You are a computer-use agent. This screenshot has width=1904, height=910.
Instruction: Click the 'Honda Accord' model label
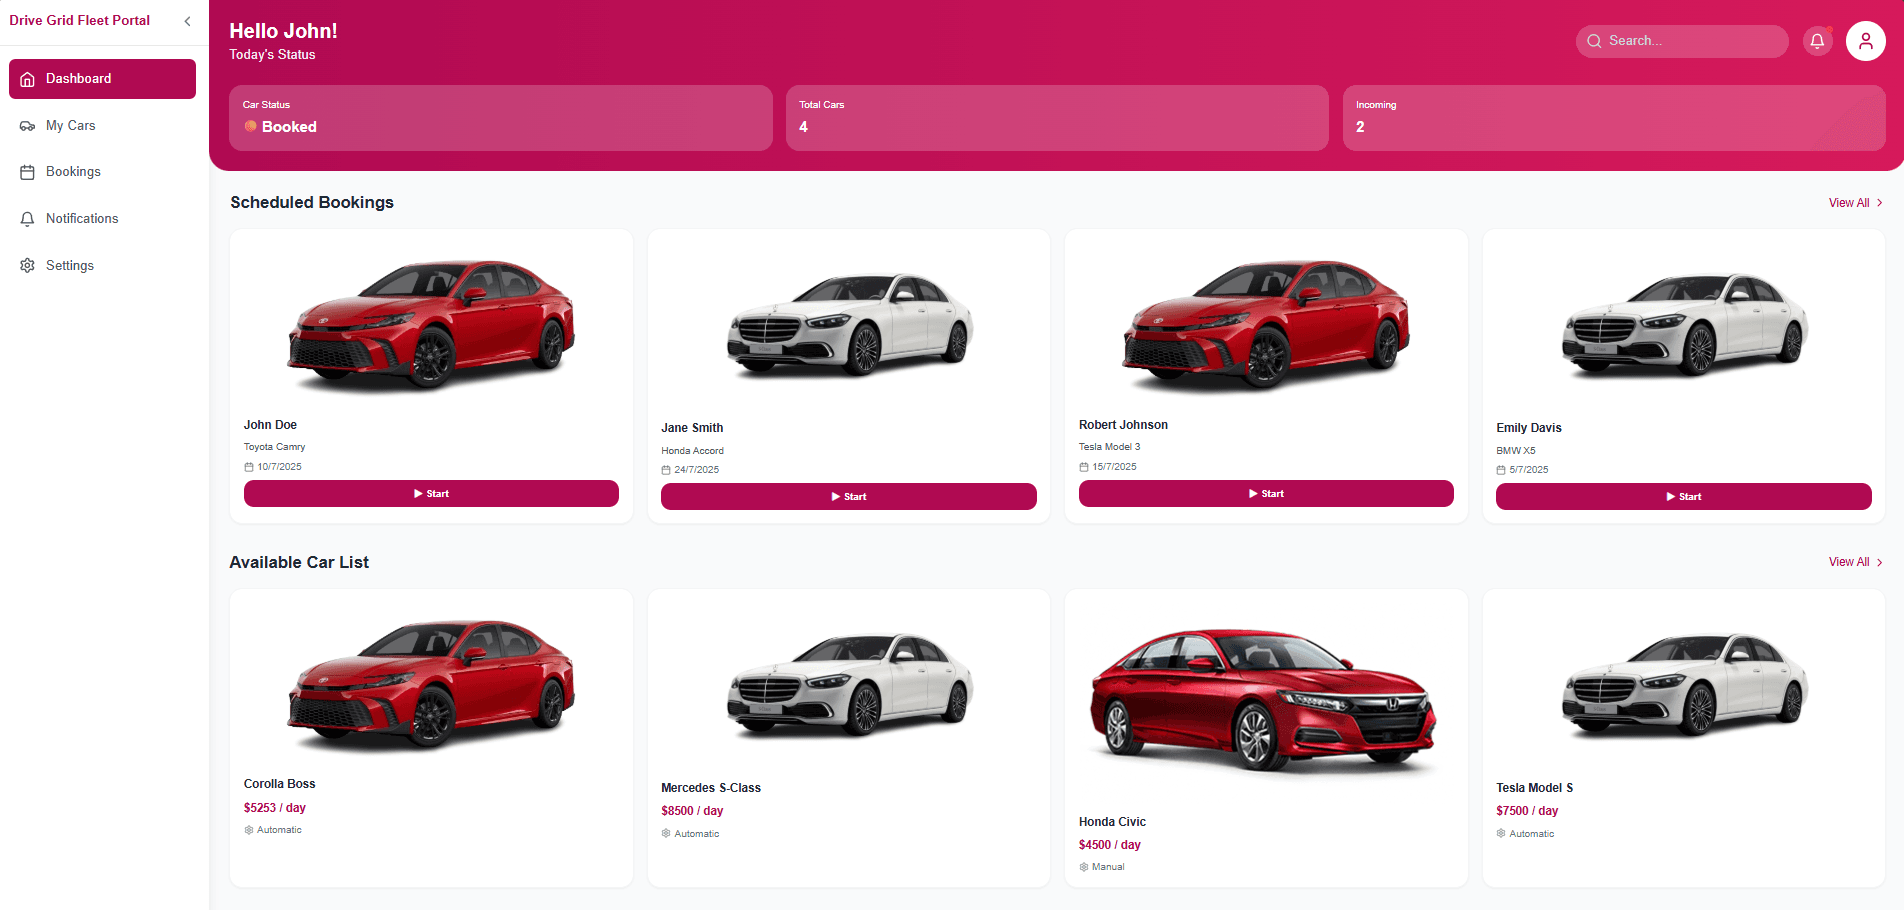[692, 451]
